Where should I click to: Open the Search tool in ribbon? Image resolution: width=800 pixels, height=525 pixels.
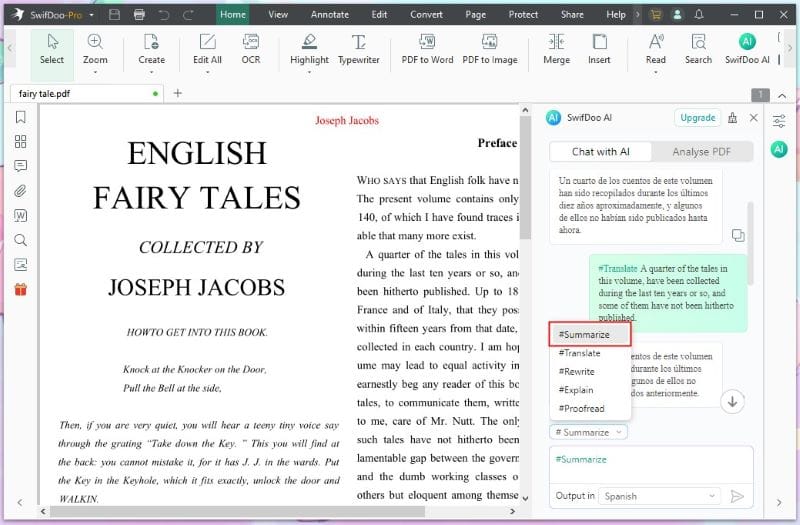click(x=698, y=49)
